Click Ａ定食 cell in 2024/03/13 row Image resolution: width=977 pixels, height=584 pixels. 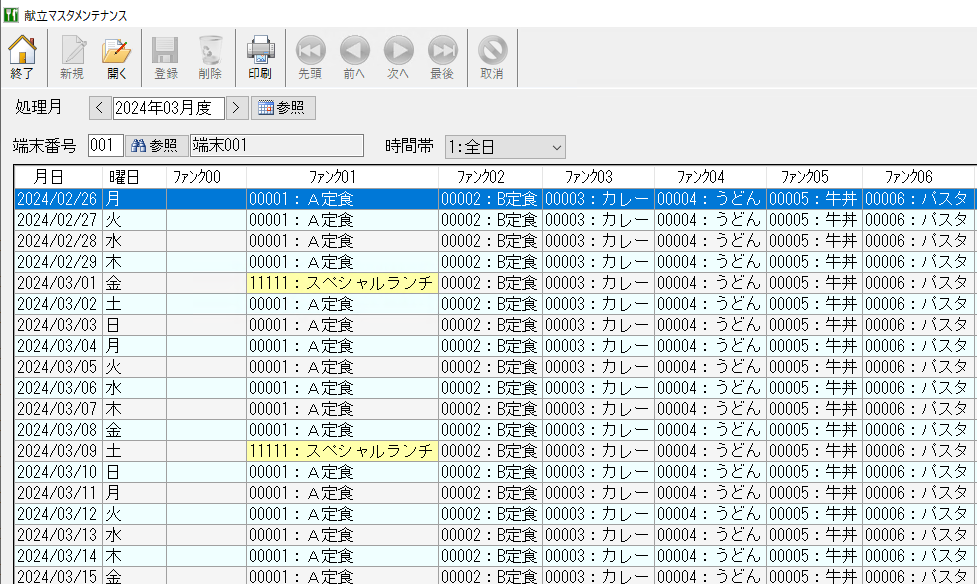[x=343, y=535]
